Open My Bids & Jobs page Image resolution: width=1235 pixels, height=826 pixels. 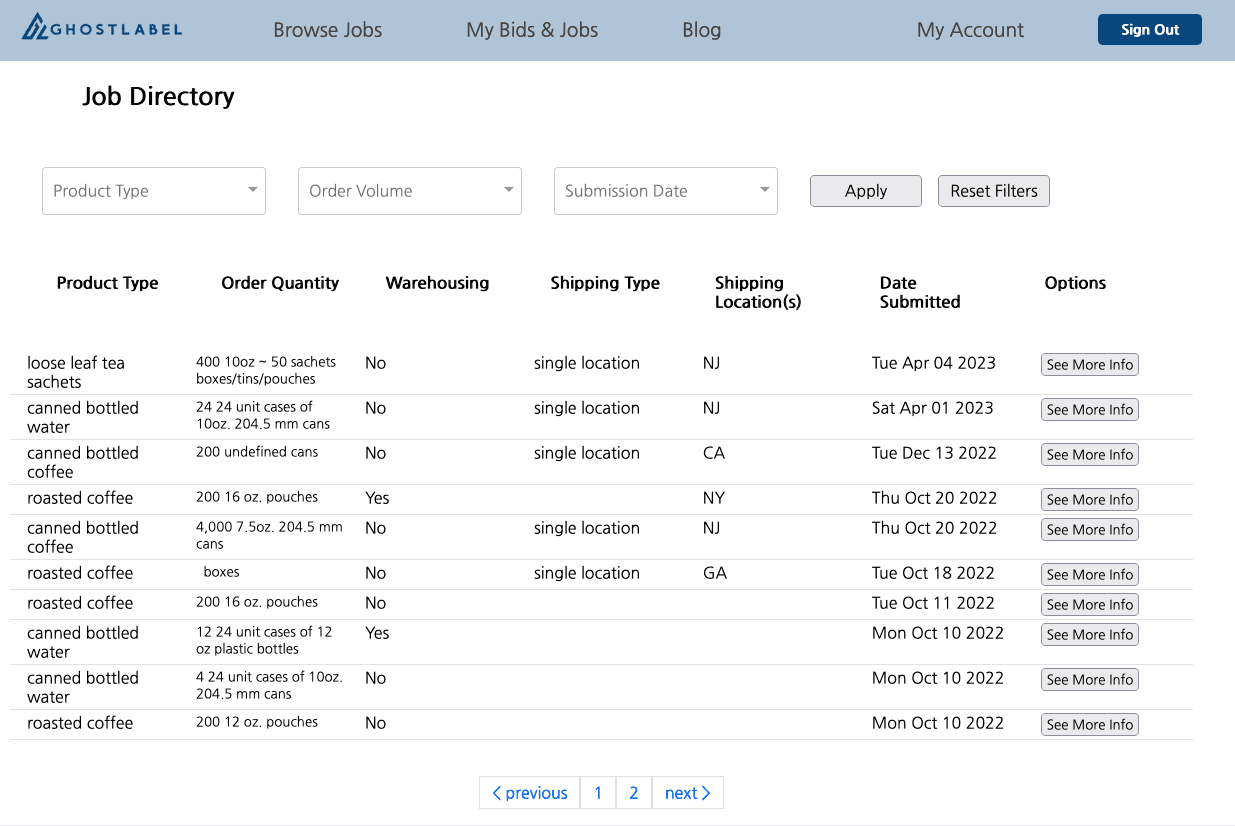point(532,30)
